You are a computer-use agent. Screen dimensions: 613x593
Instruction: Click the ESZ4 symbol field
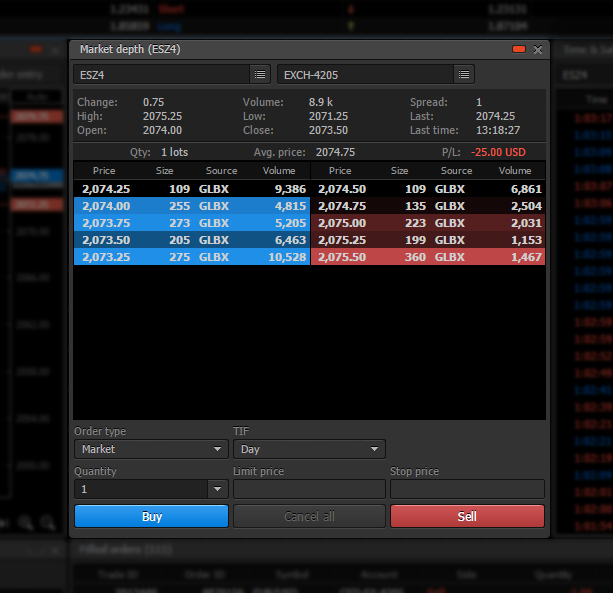pos(160,74)
